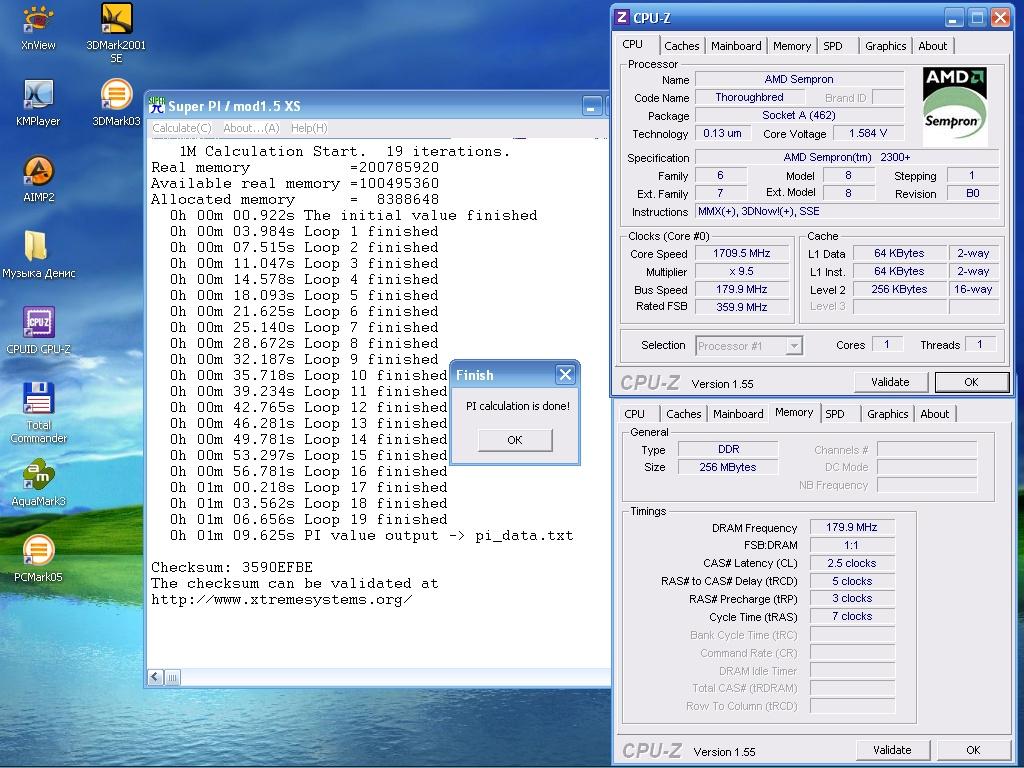Switch to the CPU tab in lower CPU-Z
The image size is (1024, 768).
point(634,414)
